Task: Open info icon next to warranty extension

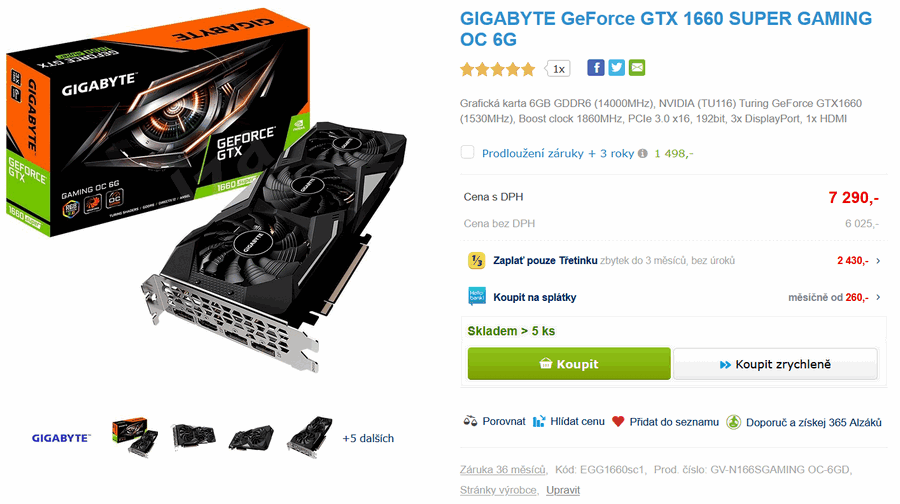Action: pos(642,153)
